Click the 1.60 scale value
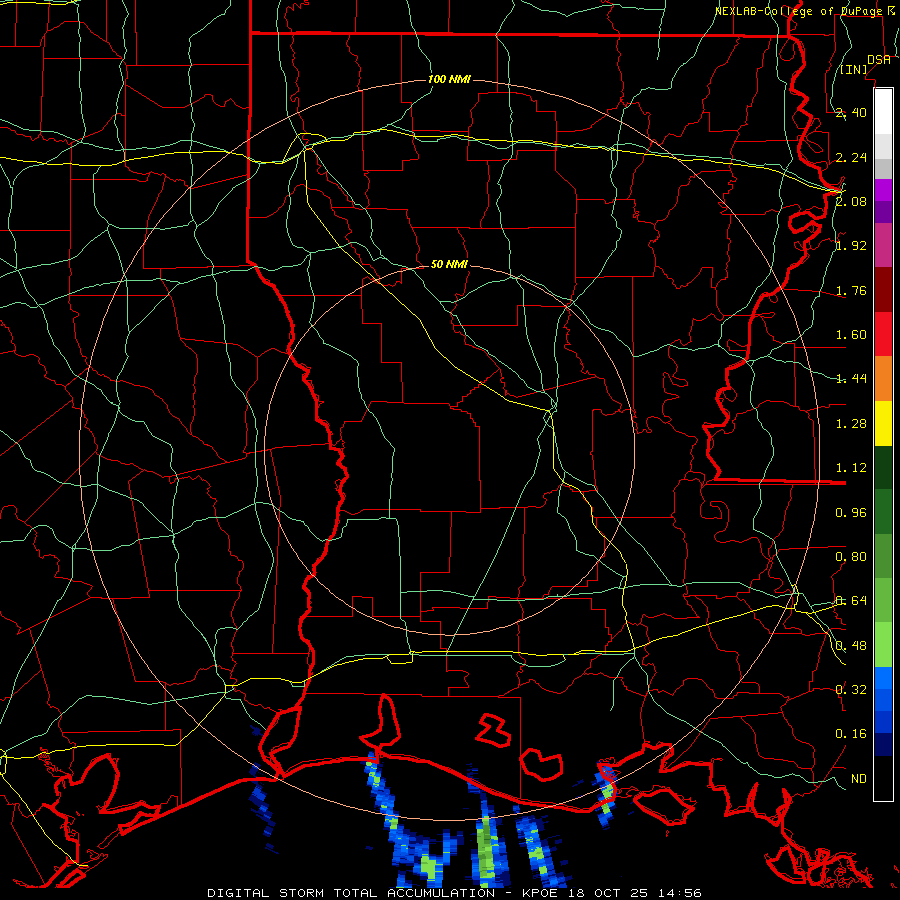 851,335
